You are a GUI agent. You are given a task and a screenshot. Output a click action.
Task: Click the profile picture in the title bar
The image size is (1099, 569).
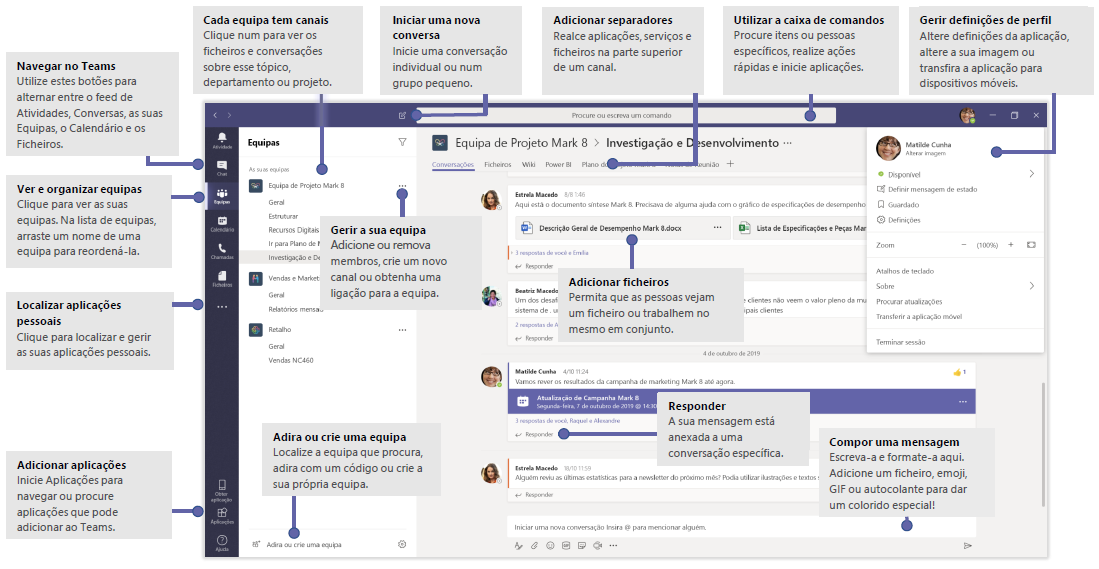(x=968, y=116)
